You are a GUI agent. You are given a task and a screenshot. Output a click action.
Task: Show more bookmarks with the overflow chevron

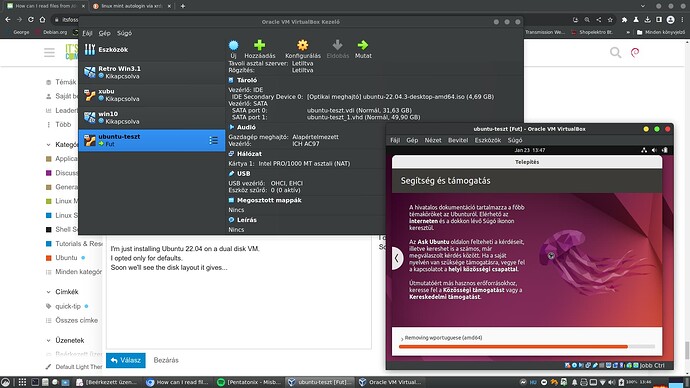pyautogui.click(x=628, y=32)
